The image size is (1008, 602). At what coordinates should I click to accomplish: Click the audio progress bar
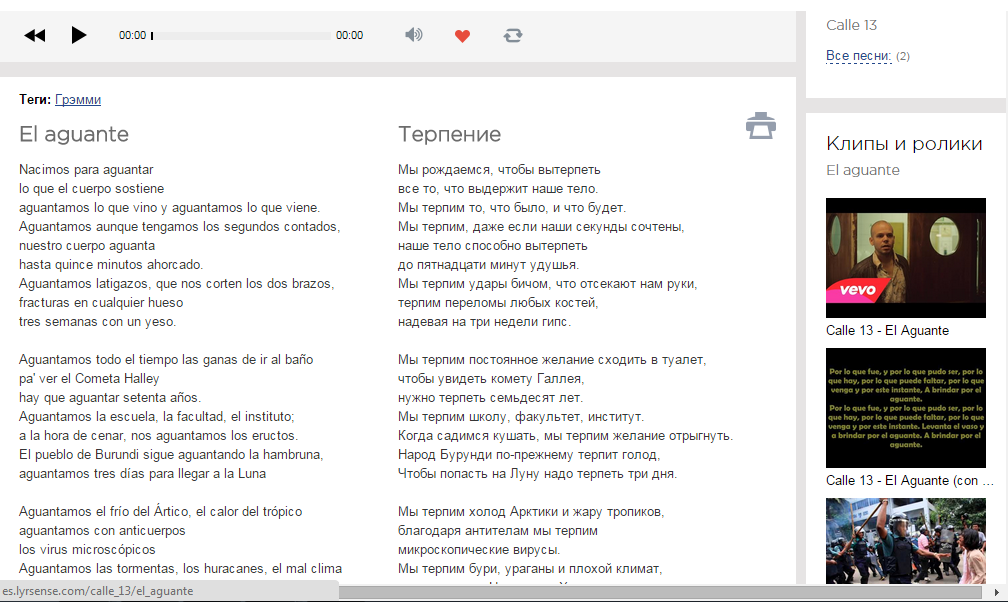pyautogui.click(x=241, y=36)
